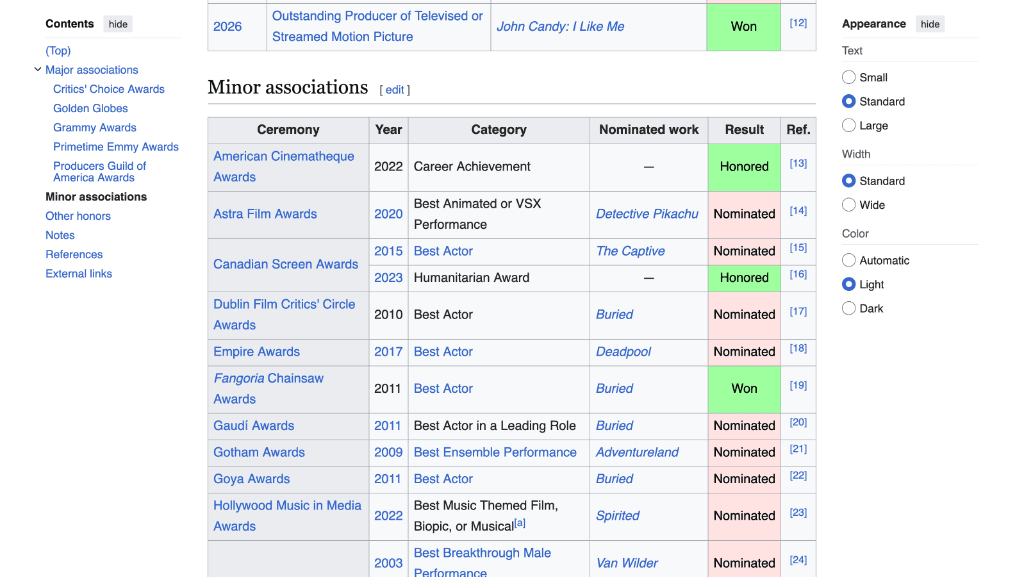The width and height of the screenshot is (1024, 577).
Task: Select Minor associations in contents
Action: 96,196
